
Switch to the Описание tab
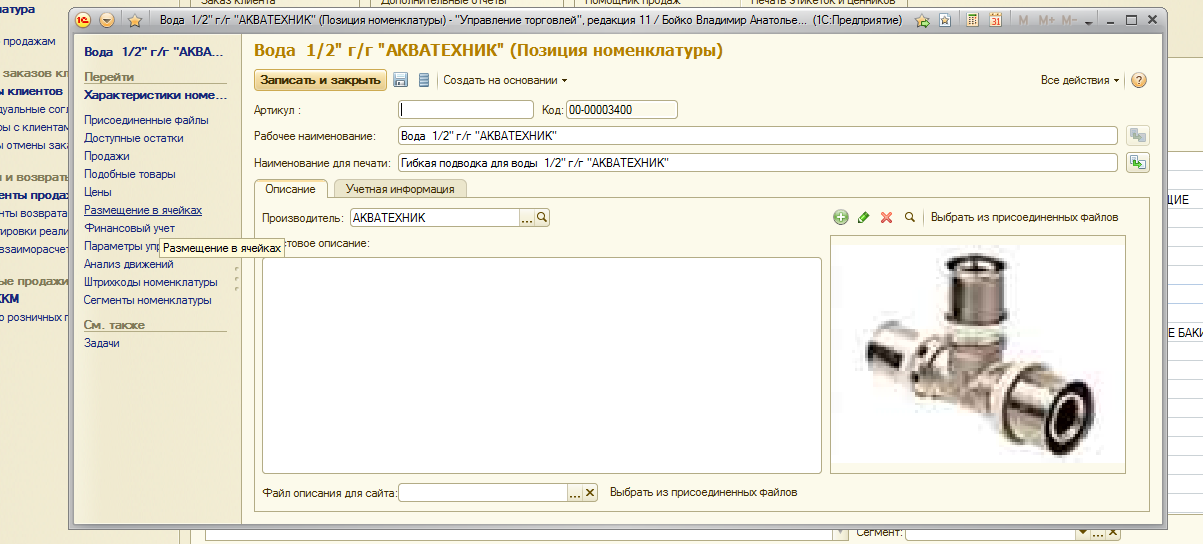[x=291, y=188]
